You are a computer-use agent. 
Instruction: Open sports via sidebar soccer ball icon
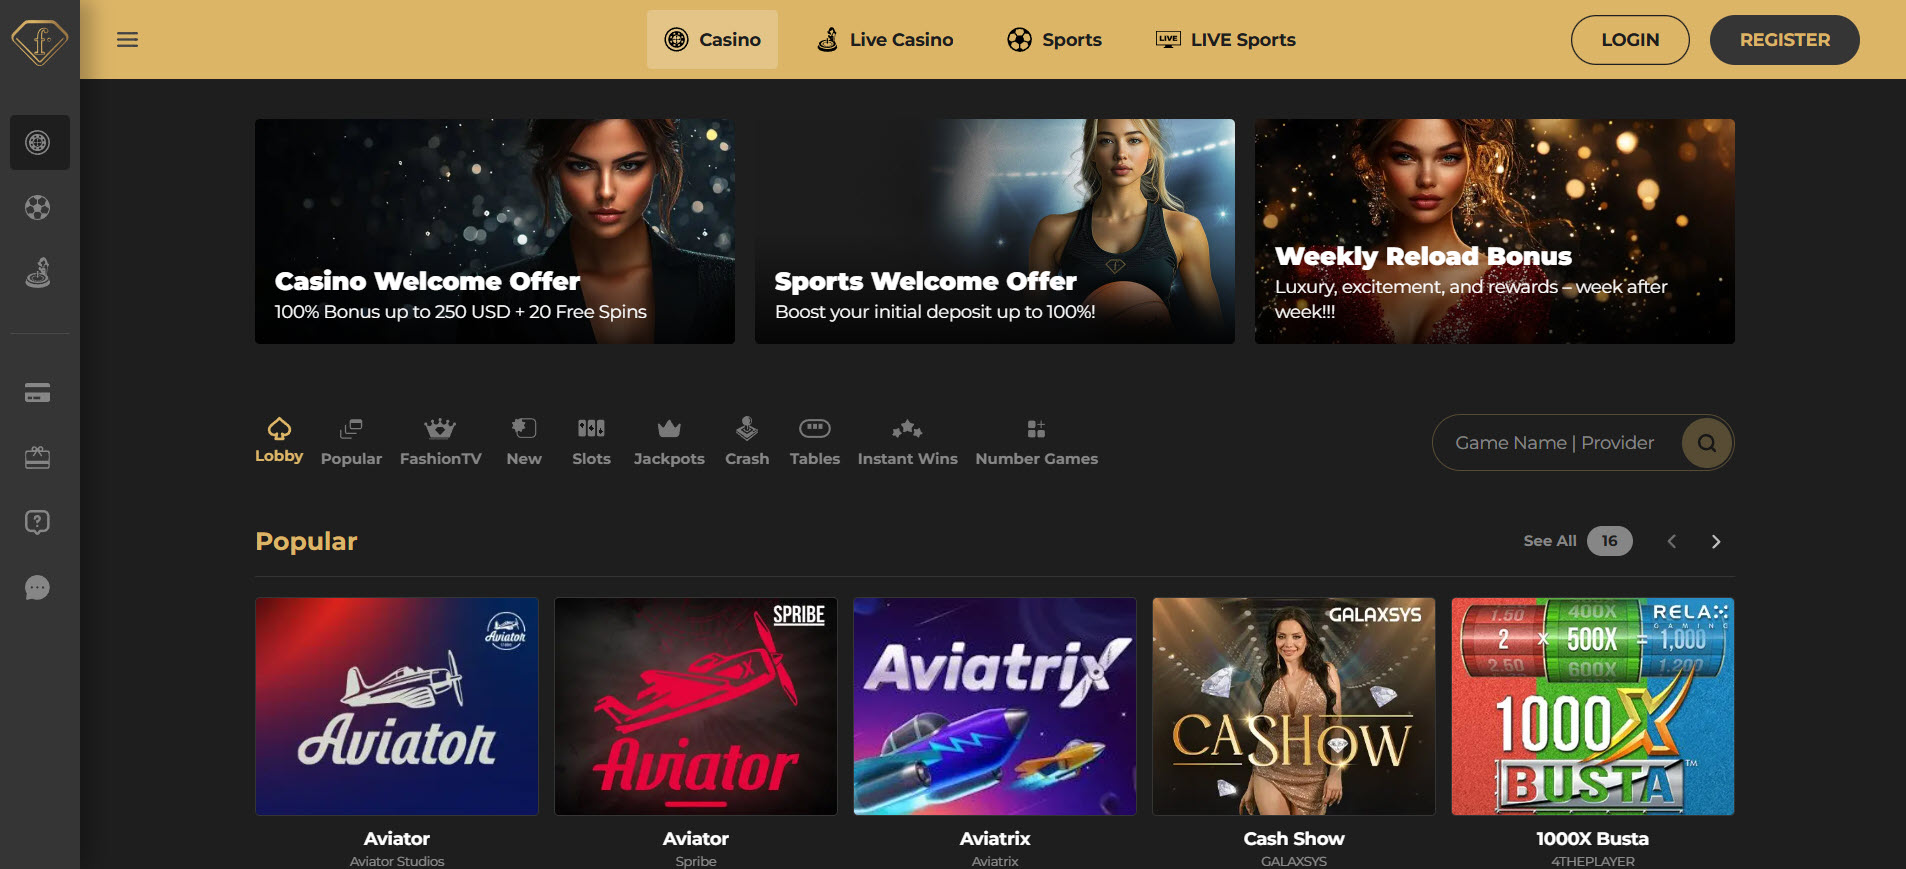tap(38, 208)
